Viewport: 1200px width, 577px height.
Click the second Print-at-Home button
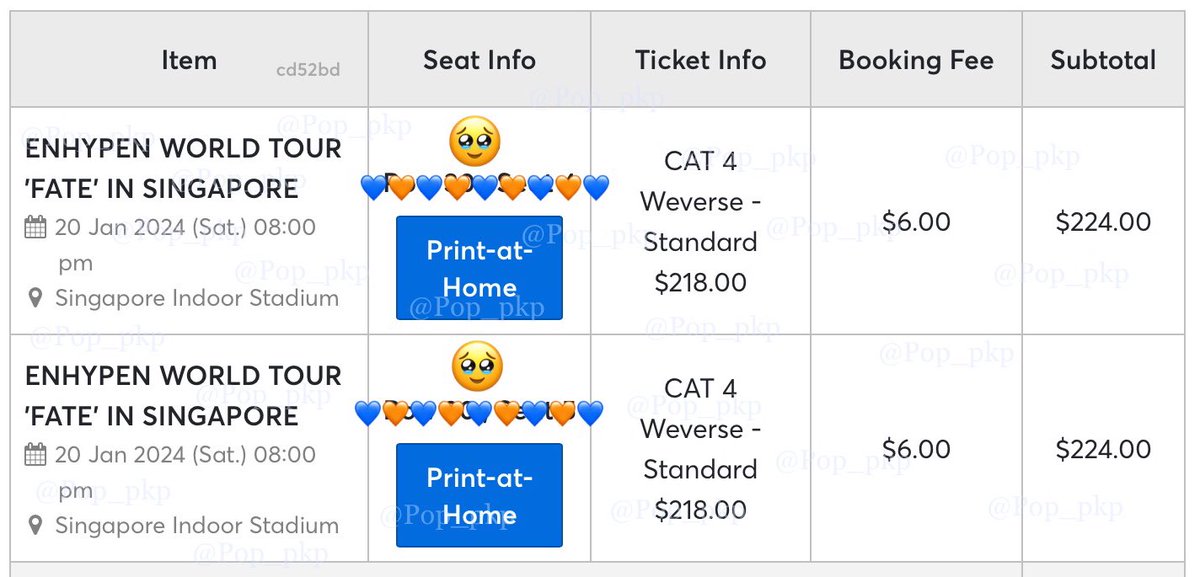479,495
